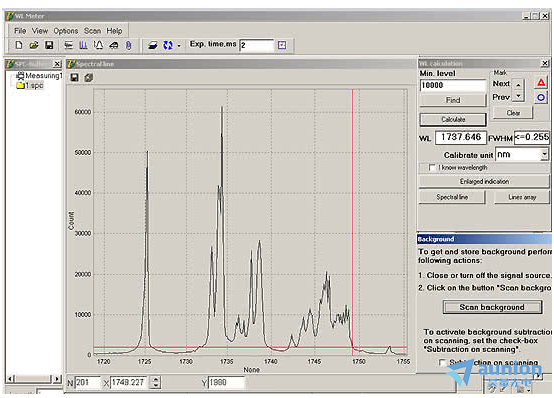The image size is (554, 398).
Task: Click the new file icon in toolbar
Action: (x=19, y=45)
